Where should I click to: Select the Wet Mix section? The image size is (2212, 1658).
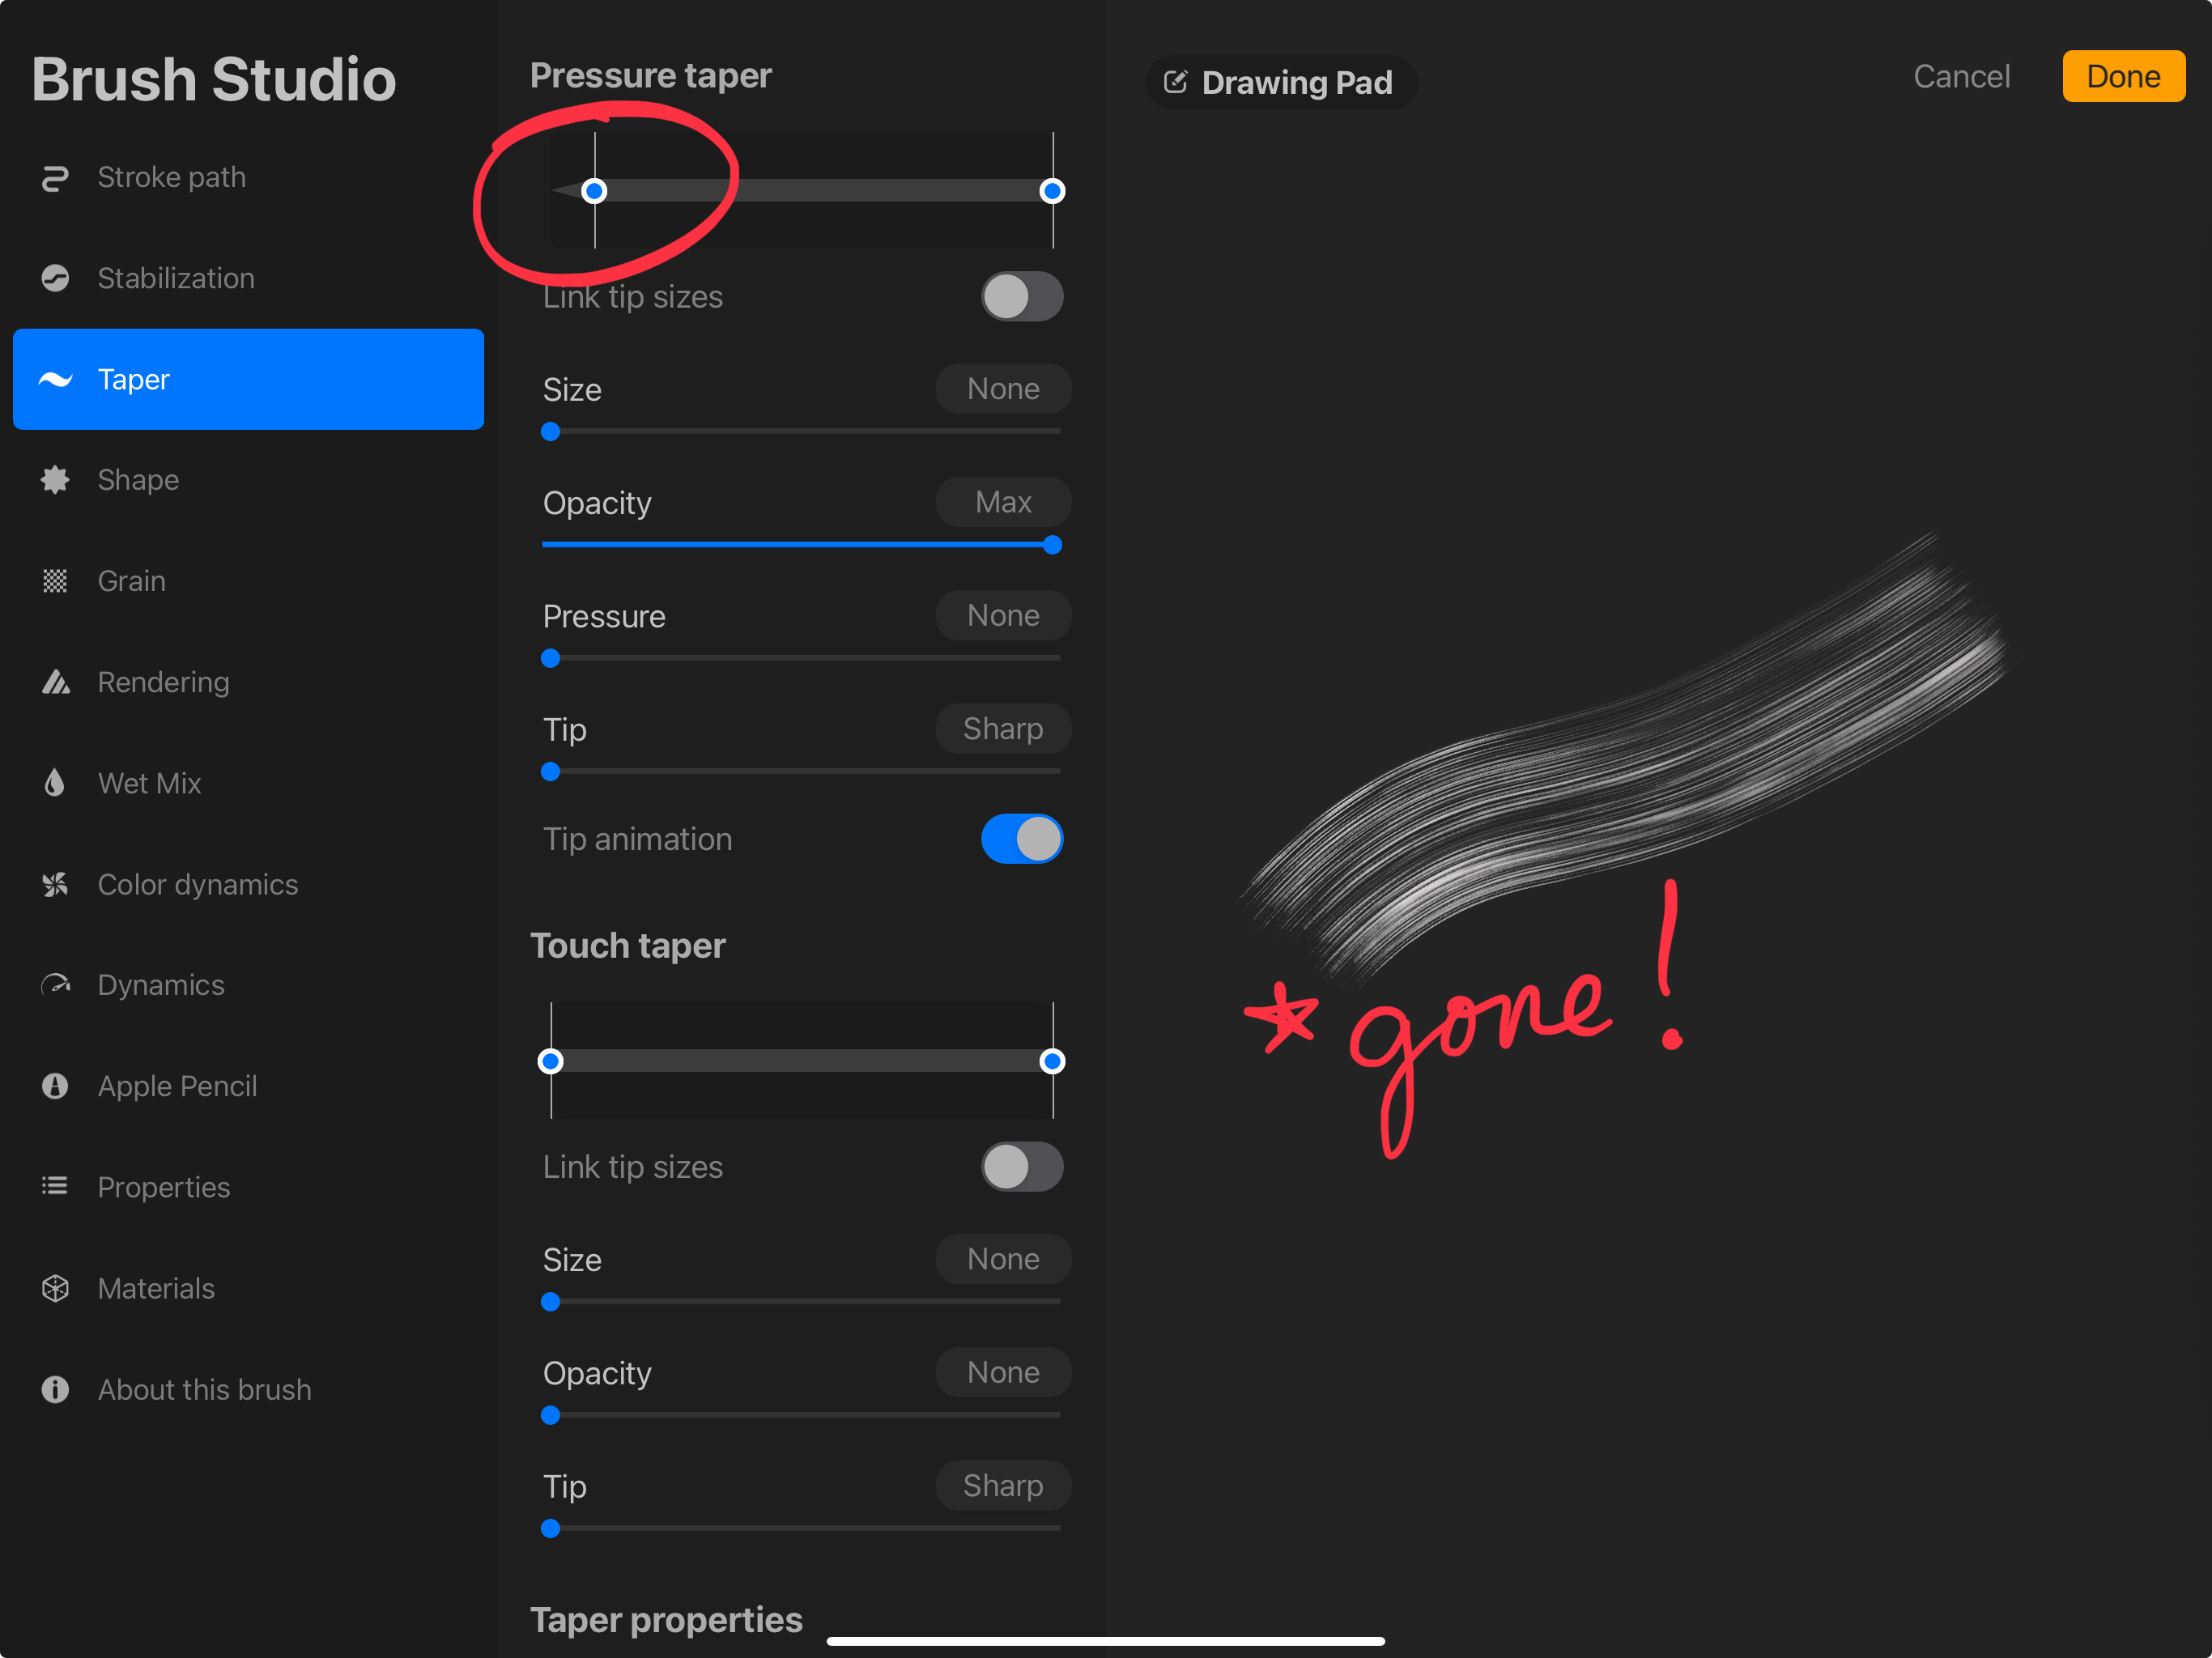point(248,783)
